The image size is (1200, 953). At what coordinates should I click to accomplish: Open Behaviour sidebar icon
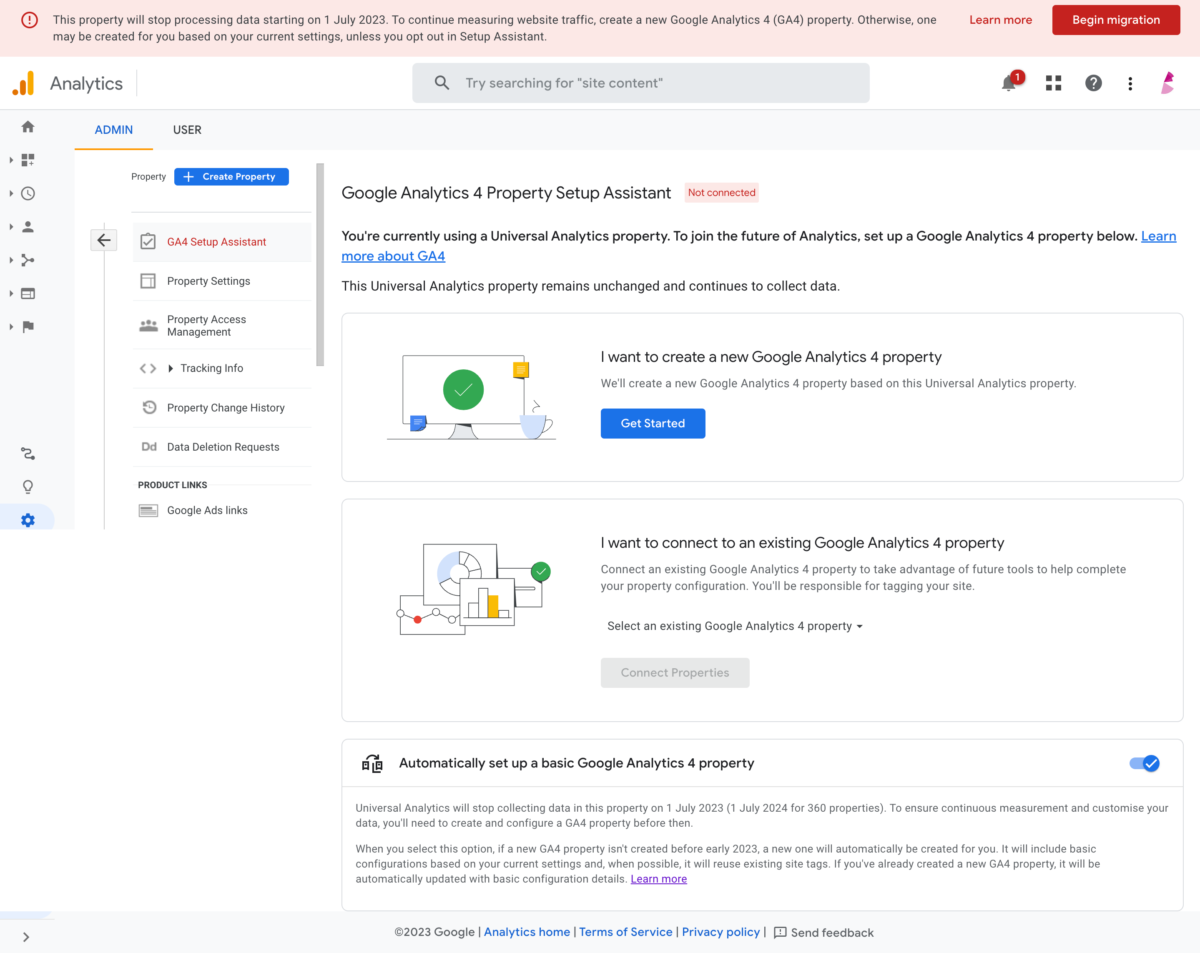[x=28, y=293]
